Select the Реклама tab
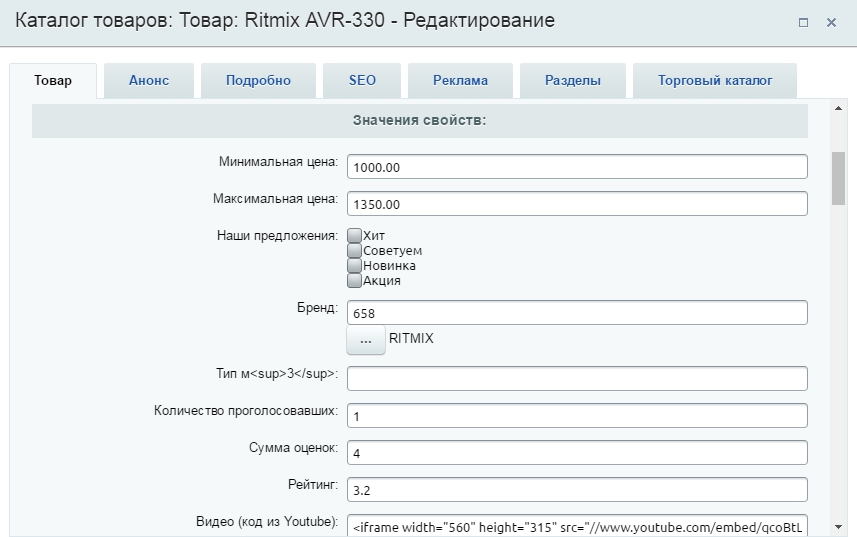 click(x=461, y=81)
